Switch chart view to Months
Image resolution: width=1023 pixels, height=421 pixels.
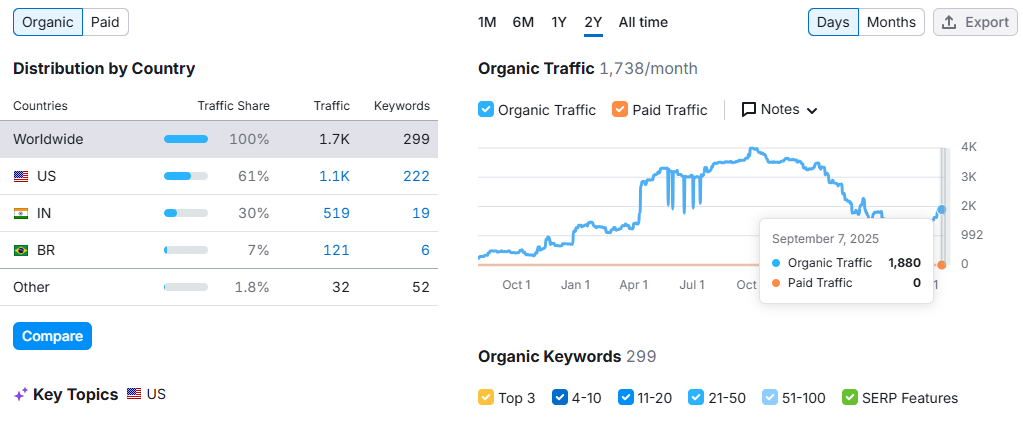point(890,22)
